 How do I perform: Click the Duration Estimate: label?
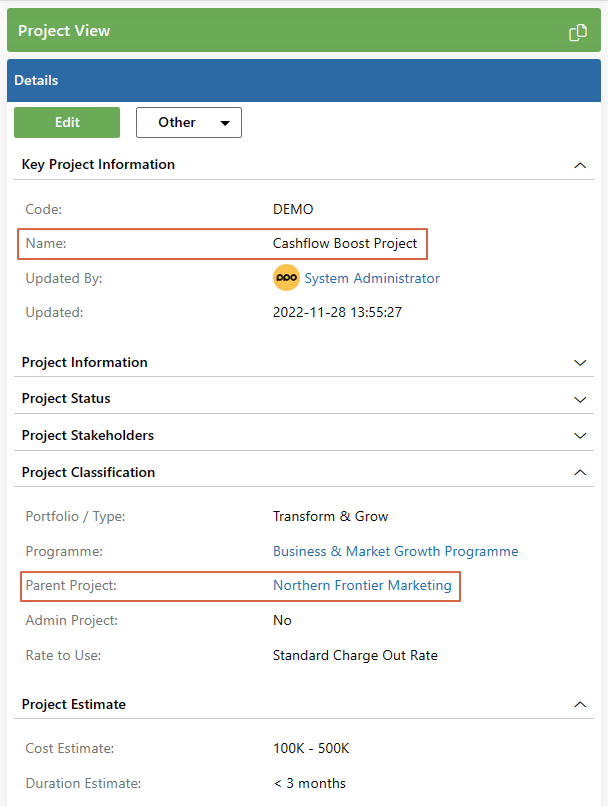tap(83, 783)
